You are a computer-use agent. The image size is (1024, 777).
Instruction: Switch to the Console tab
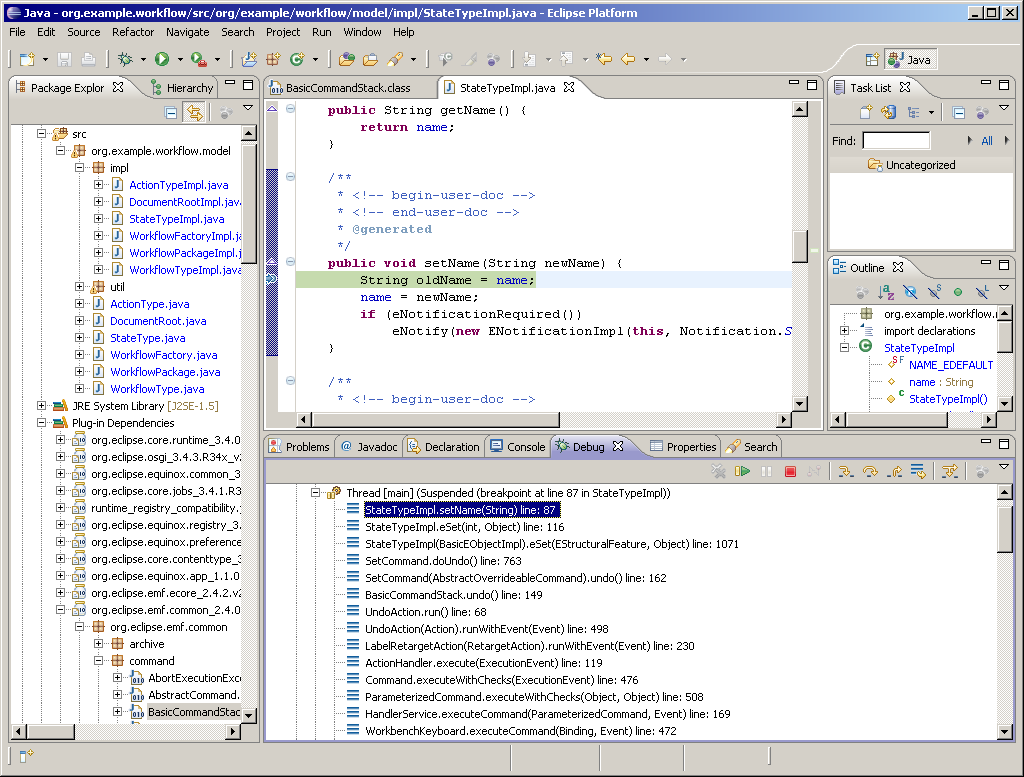click(517, 447)
